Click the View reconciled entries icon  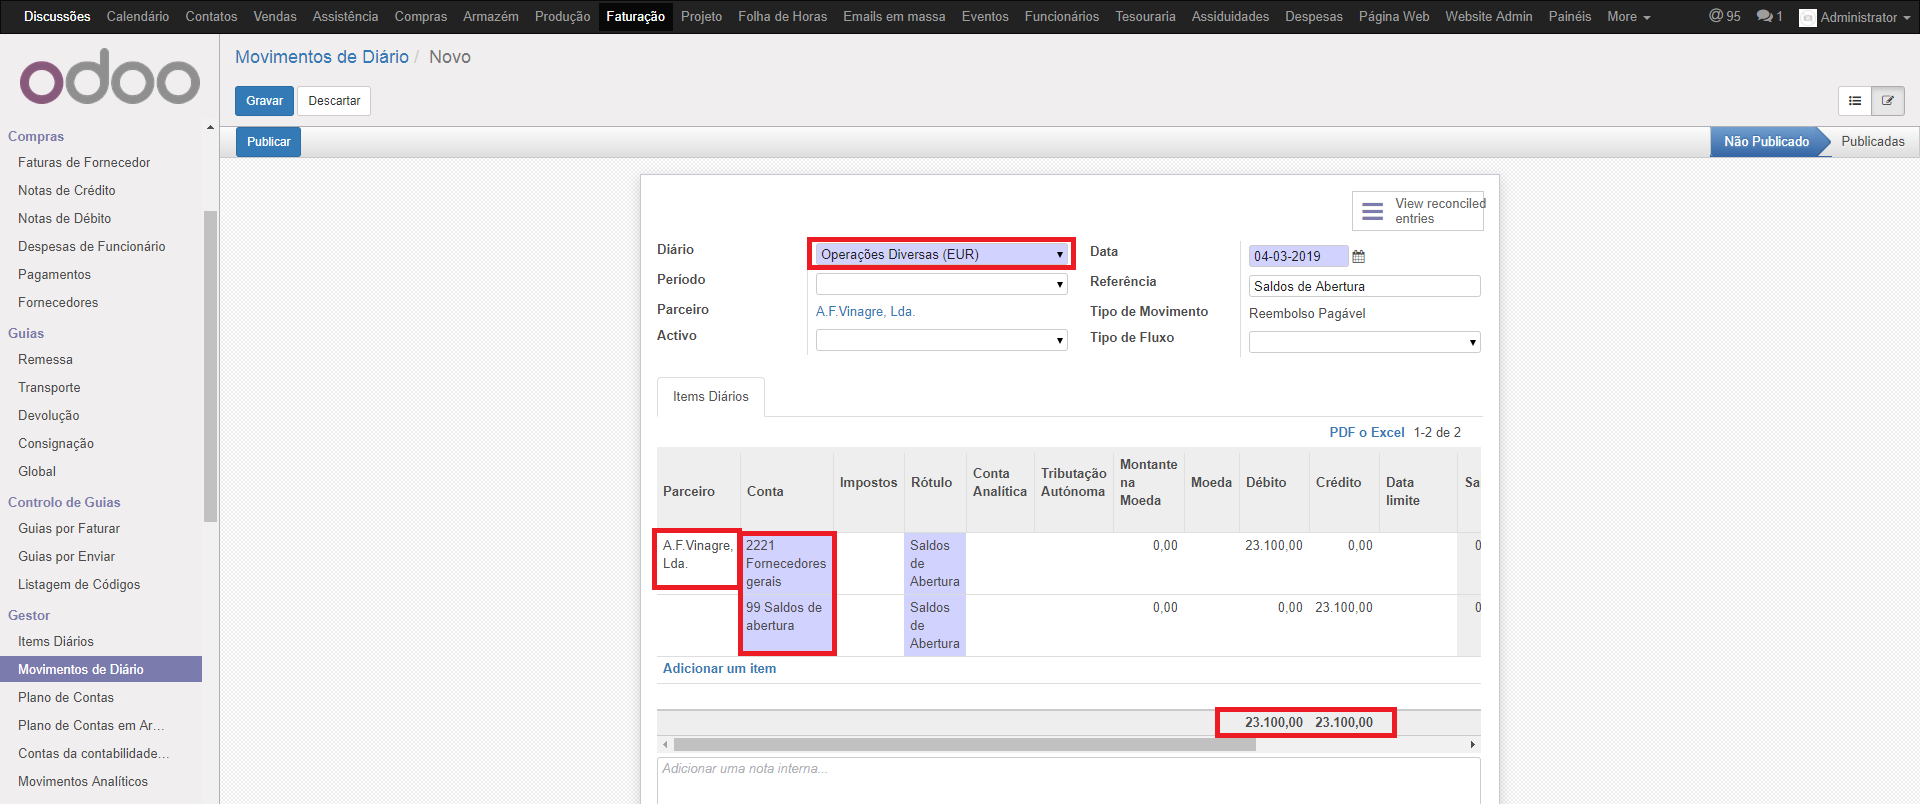click(x=1373, y=211)
